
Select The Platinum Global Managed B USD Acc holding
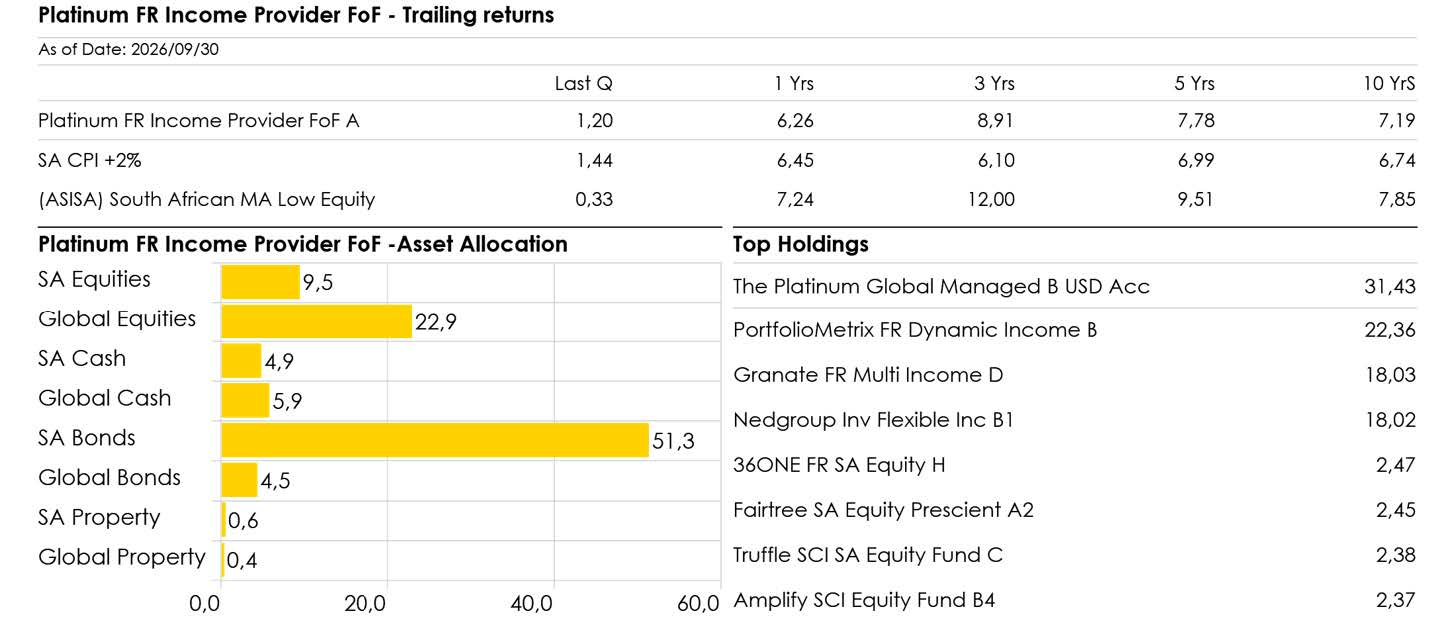tap(942, 287)
